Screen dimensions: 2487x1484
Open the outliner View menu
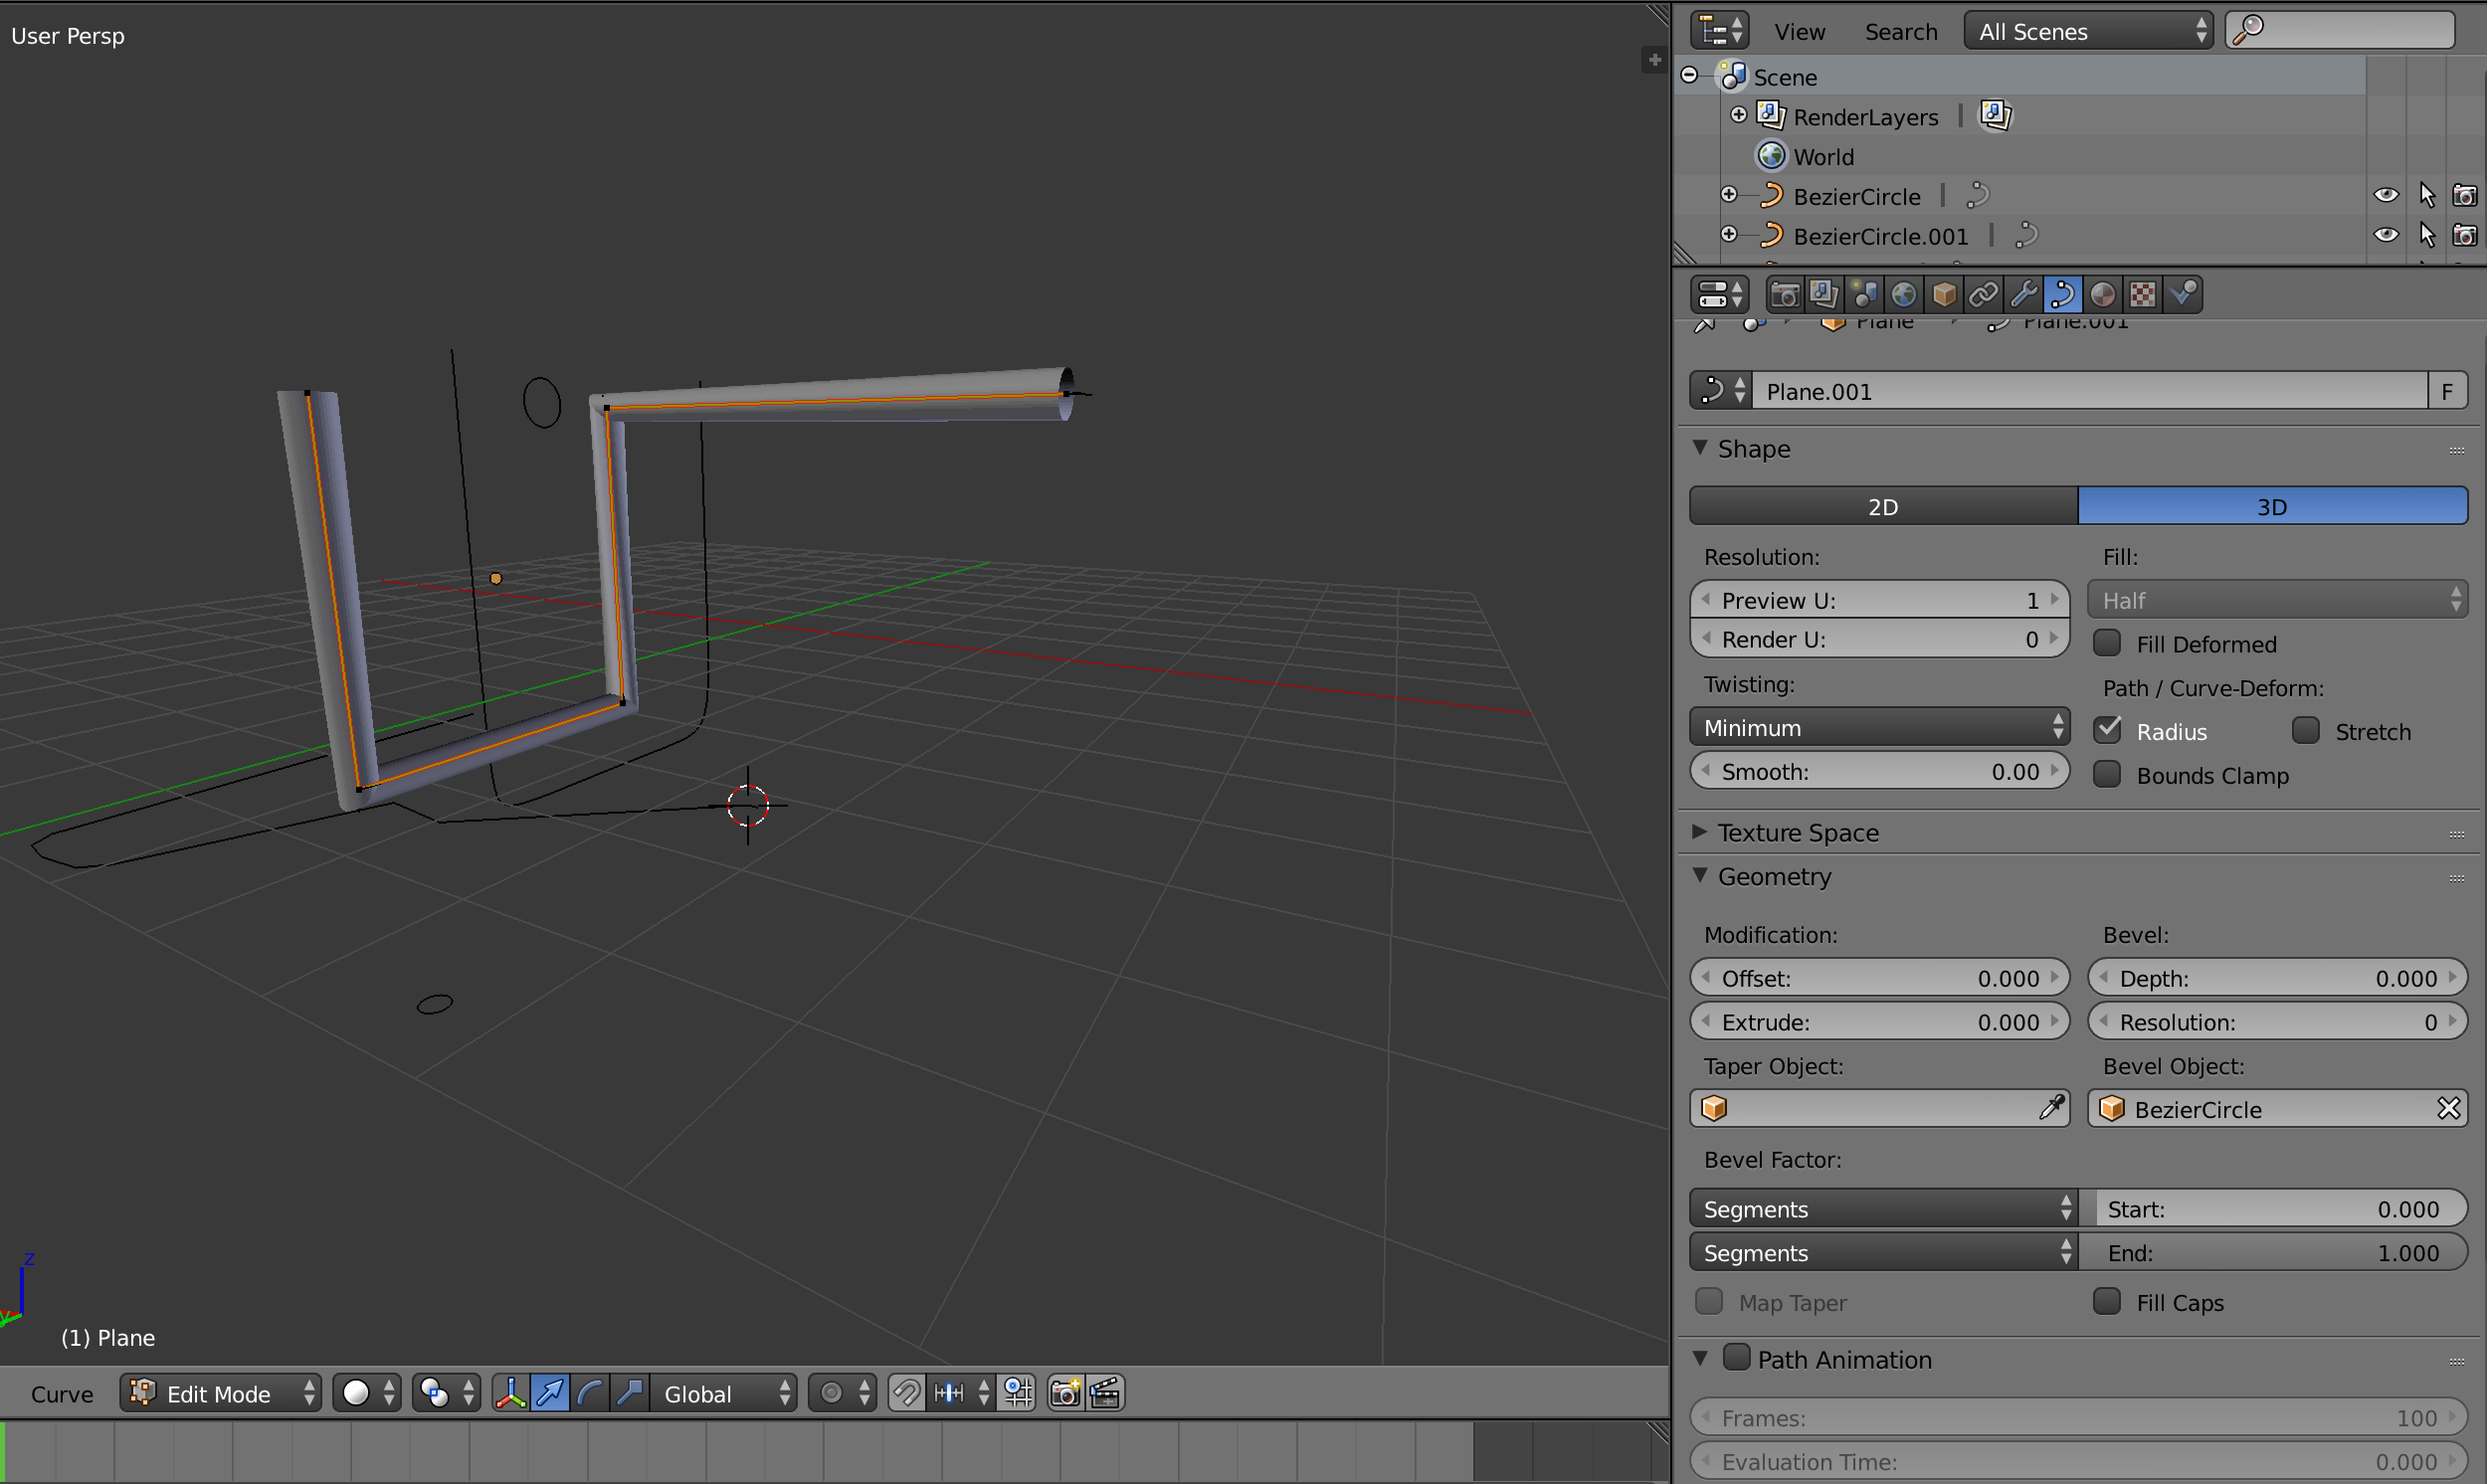[x=1800, y=32]
